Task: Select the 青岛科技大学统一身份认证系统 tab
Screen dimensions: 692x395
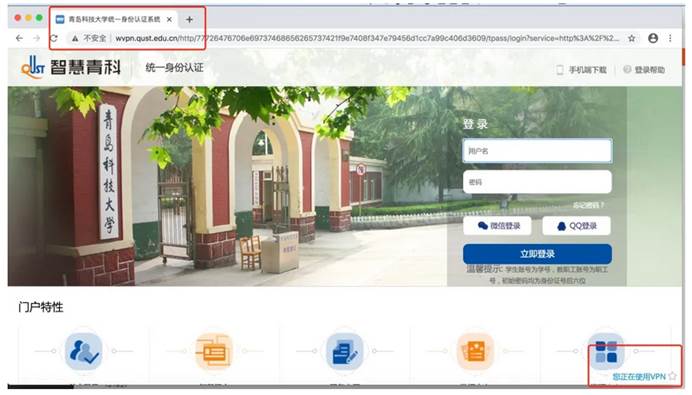Action: tap(114, 19)
